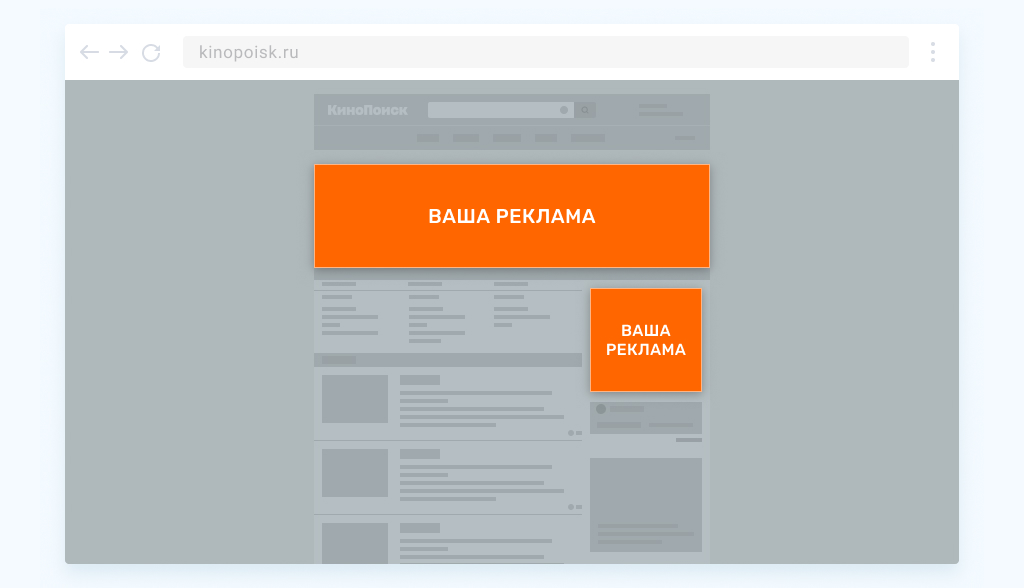Click the browser back arrow
Image resolution: width=1024 pixels, height=588 pixels.
click(89, 52)
